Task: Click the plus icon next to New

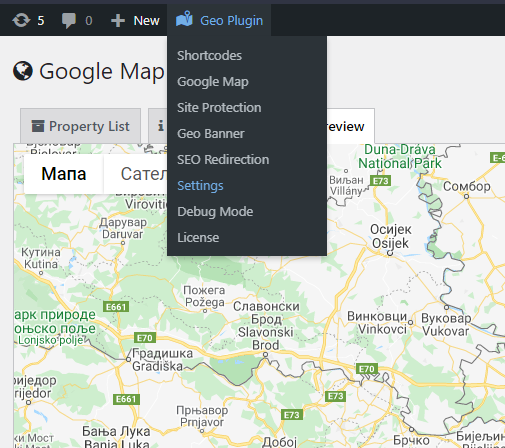Action: point(118,21)
